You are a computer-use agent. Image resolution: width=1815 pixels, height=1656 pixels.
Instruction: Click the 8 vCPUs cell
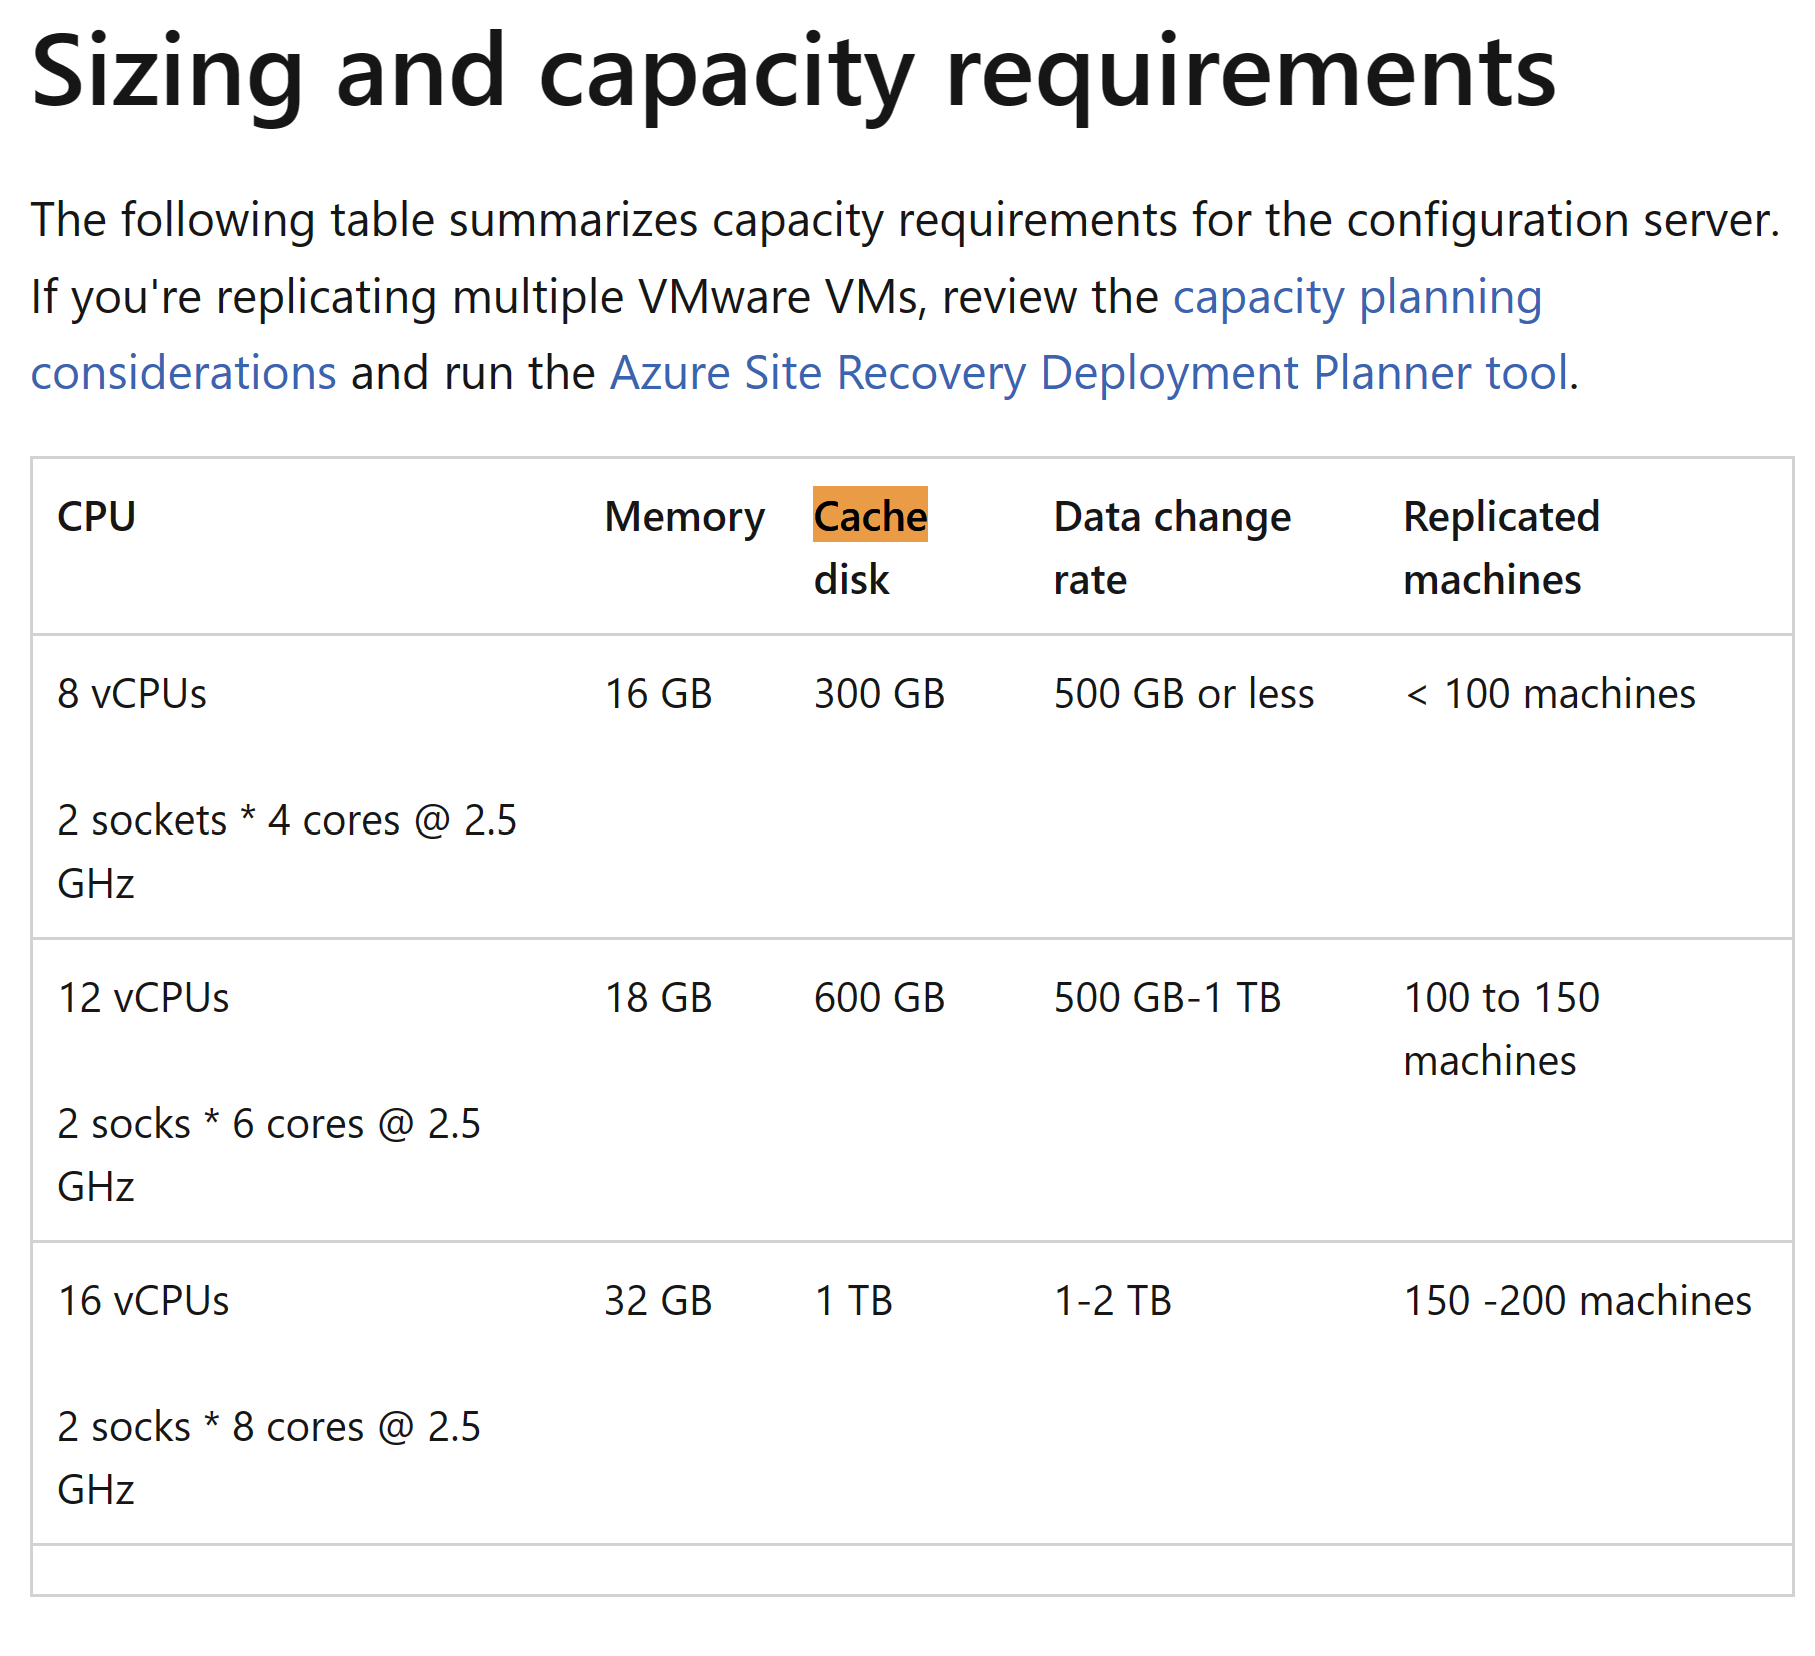point(132,694)
